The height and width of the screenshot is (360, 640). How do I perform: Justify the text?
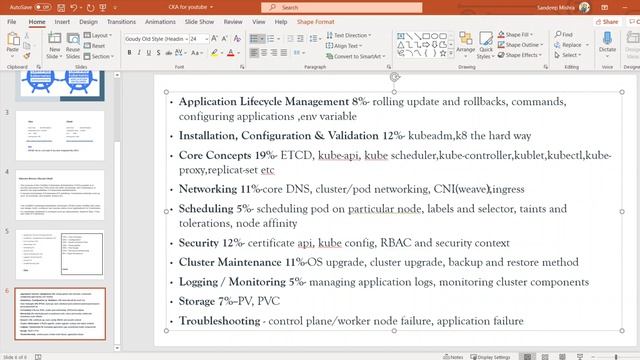point(284,53)
